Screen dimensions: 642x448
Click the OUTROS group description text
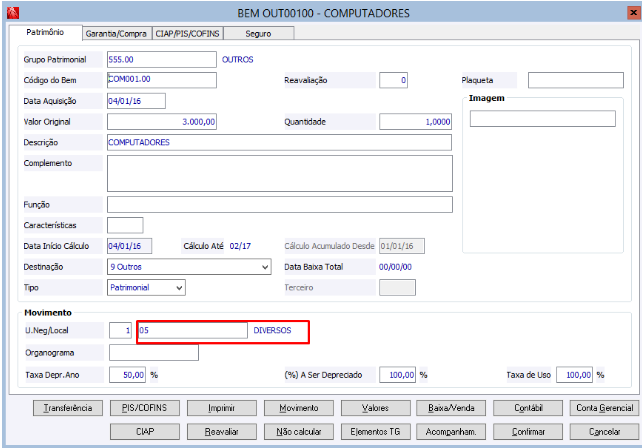click(237, 60)
